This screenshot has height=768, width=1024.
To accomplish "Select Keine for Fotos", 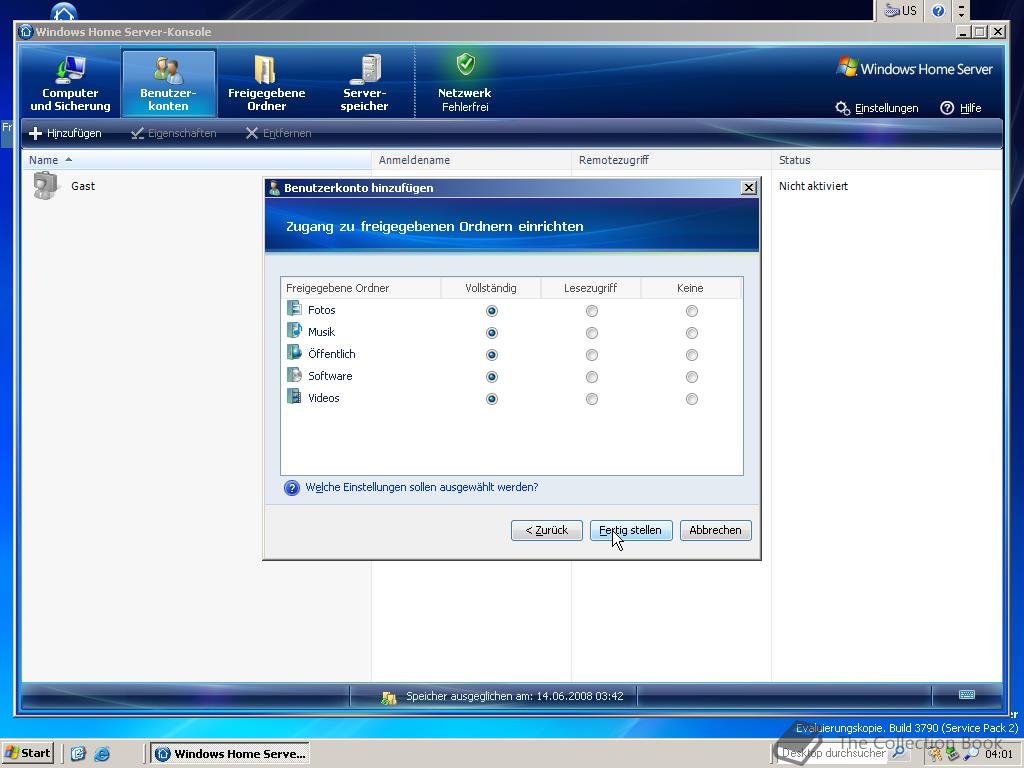I will coord(692,311).
